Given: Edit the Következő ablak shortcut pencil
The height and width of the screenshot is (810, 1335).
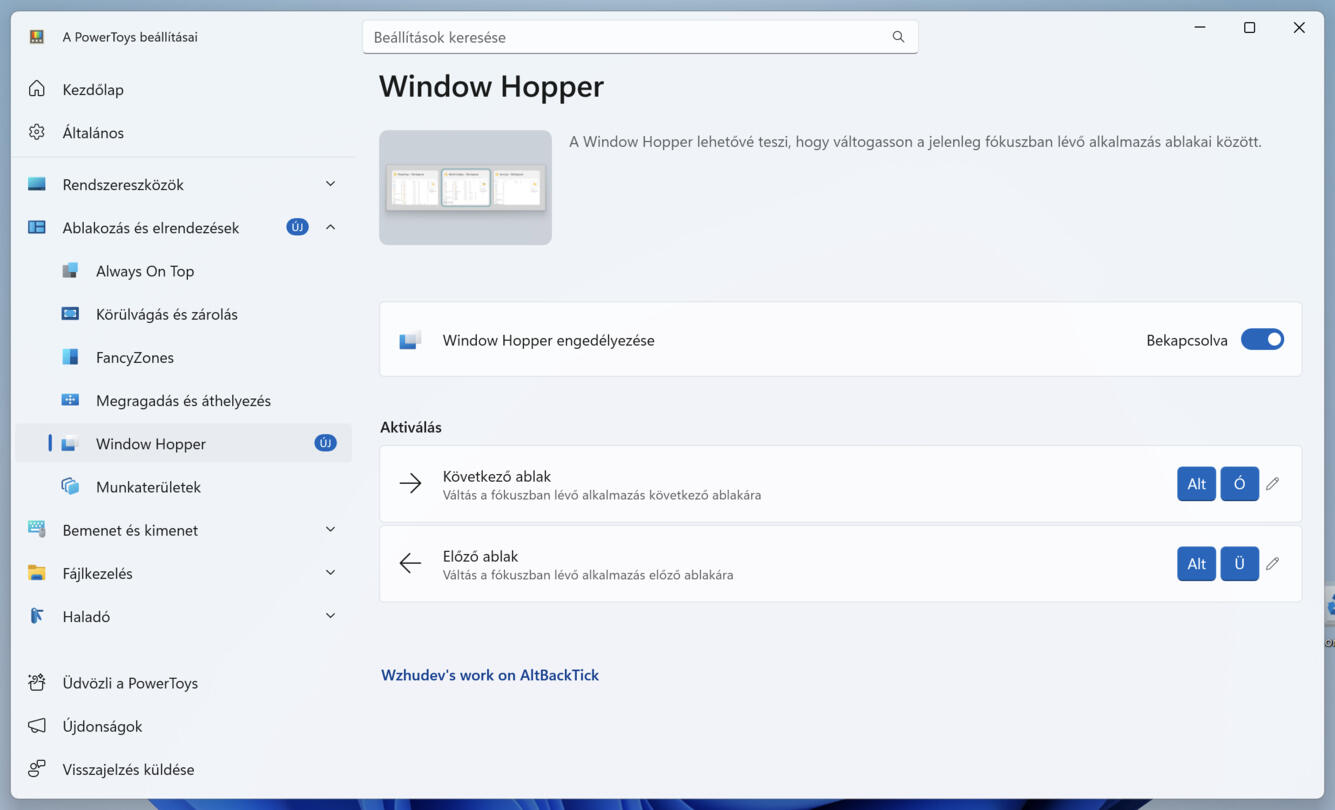Looking at the screenshot, I should click(1272, 484).
